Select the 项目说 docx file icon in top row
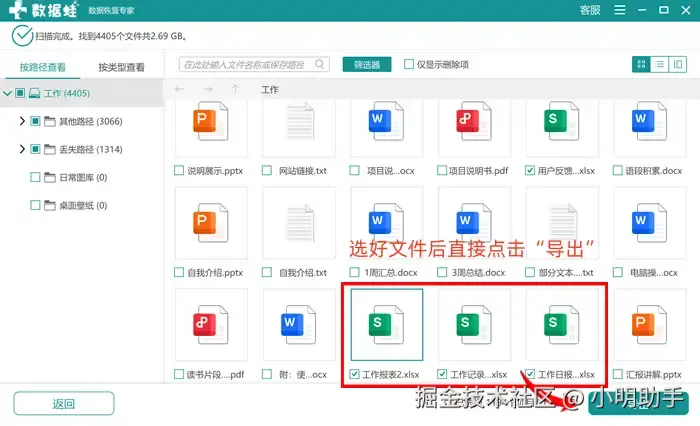700x426 pixels. [386, 121]
